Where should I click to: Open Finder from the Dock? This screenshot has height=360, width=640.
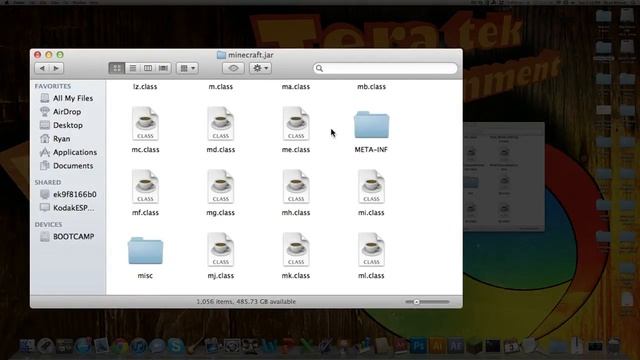point(27,346)
